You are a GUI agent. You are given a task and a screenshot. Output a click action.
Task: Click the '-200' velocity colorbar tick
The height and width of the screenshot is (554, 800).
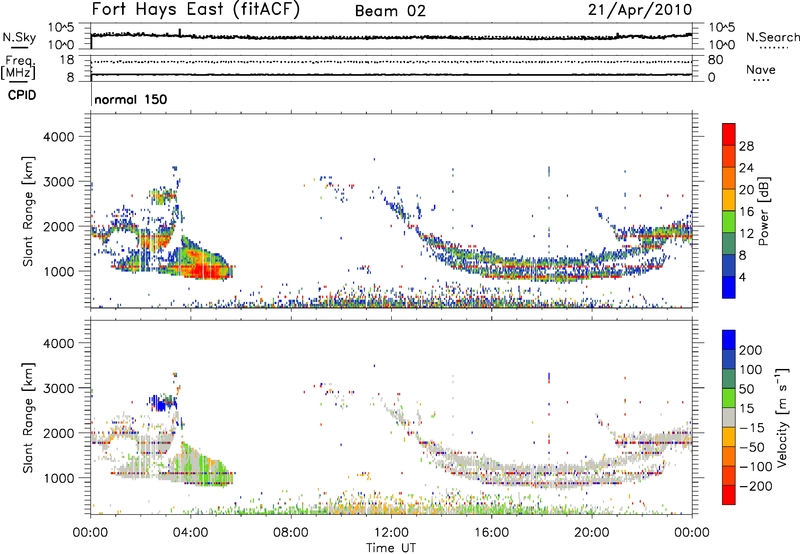pyautogui.click(x=756, y=486)
